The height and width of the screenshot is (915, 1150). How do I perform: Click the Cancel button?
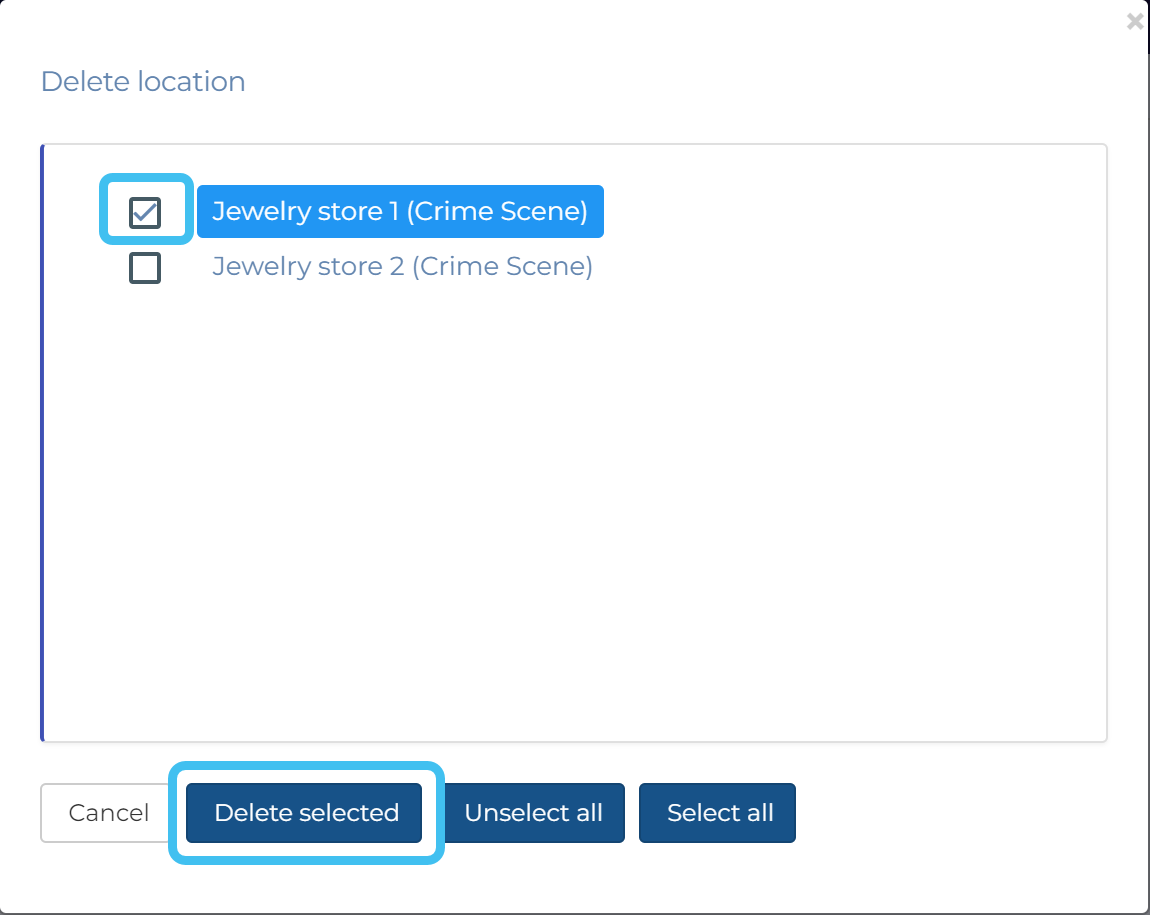(109, 813)
